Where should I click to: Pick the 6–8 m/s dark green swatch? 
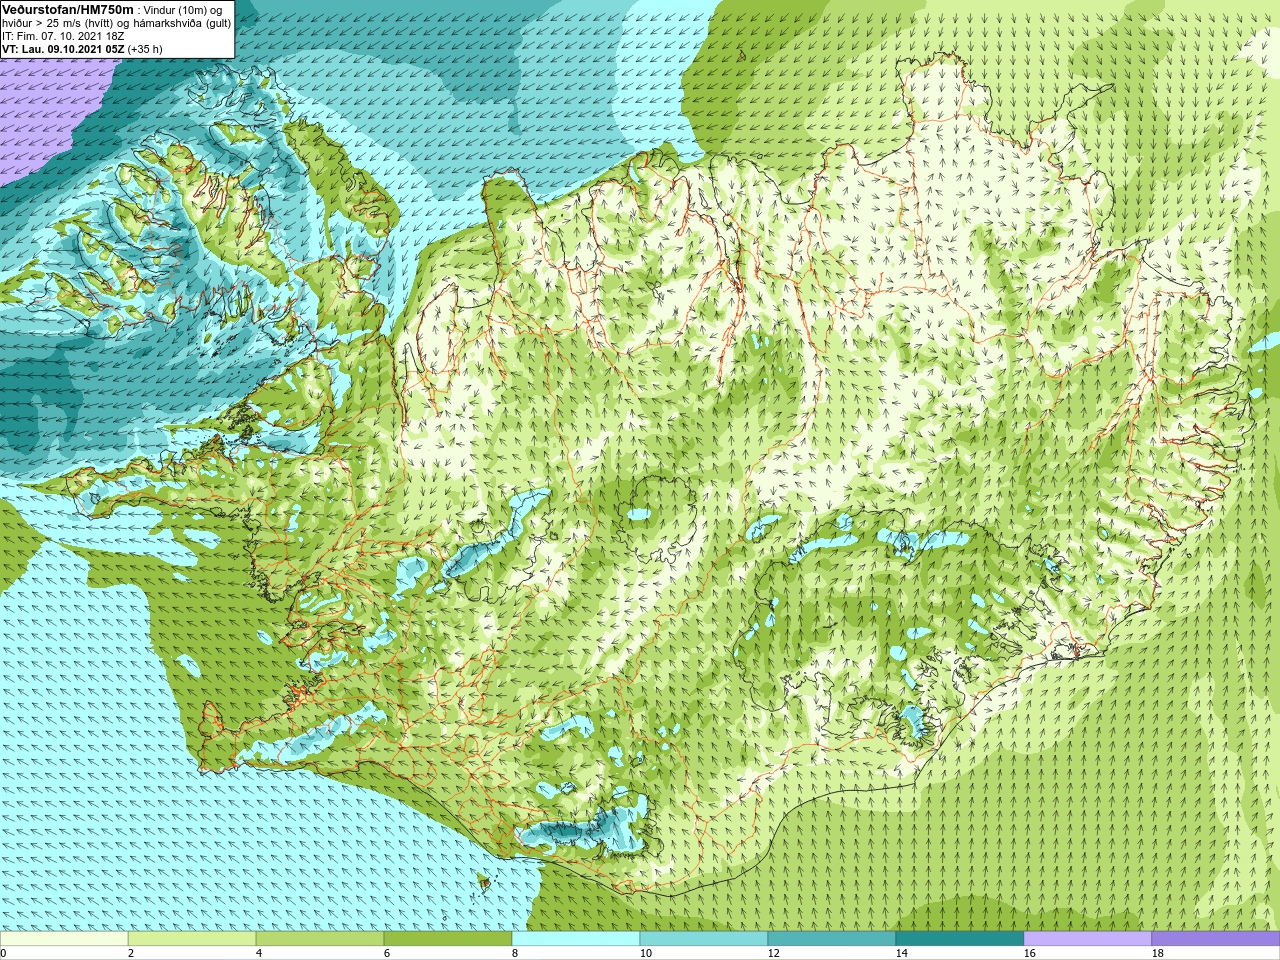[448, 939]
